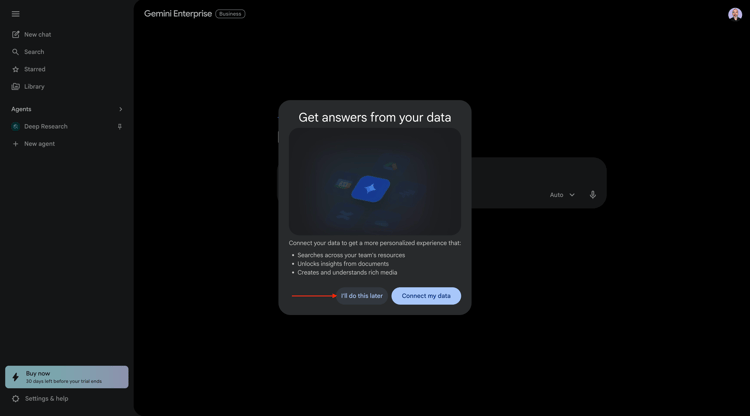Click the Gemini Enterprise title
The width and height of the screenshot is (750, 416).
point(178,14)
